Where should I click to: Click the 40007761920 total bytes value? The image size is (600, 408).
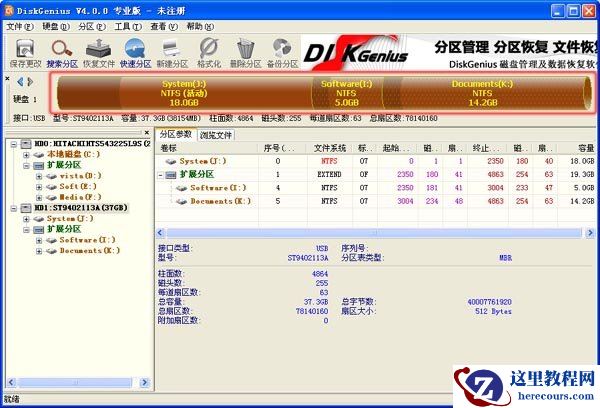click(489, 302)
